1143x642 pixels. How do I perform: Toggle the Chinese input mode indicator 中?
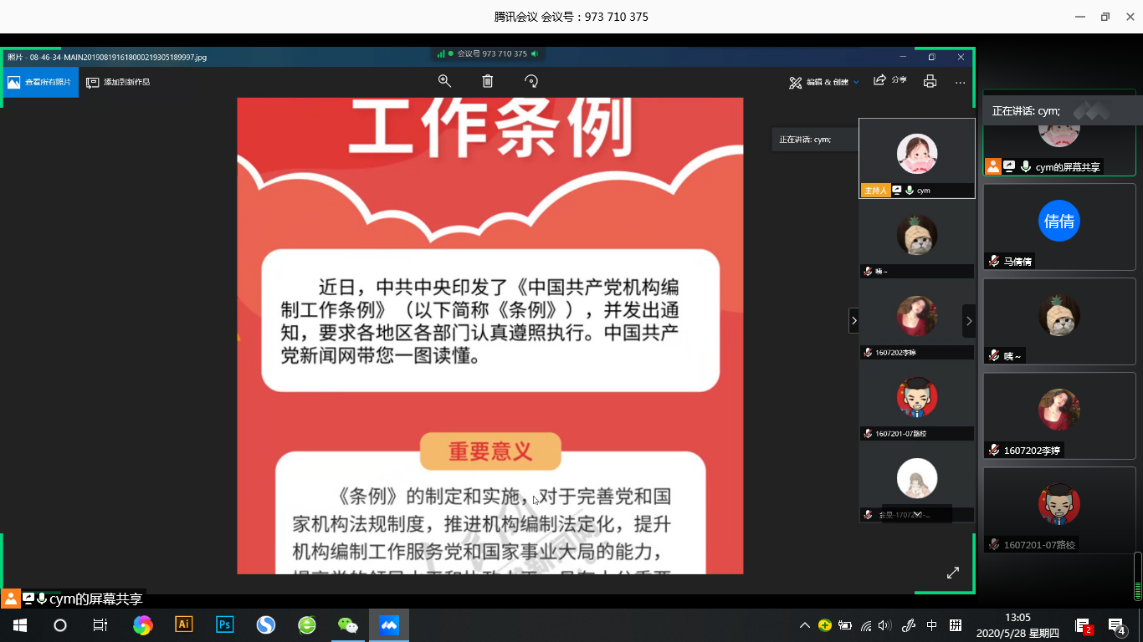coord(931,625)
